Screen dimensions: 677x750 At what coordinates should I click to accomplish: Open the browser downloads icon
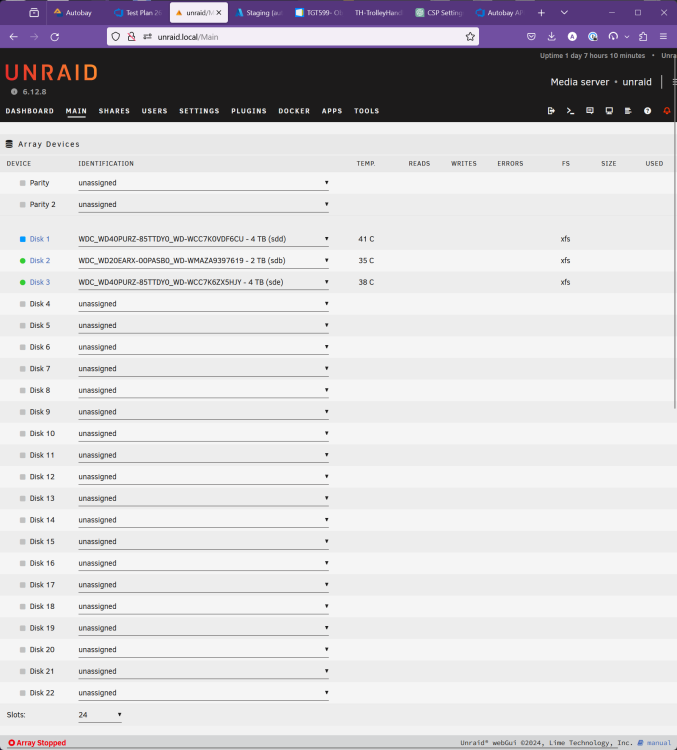coord(552,37)
